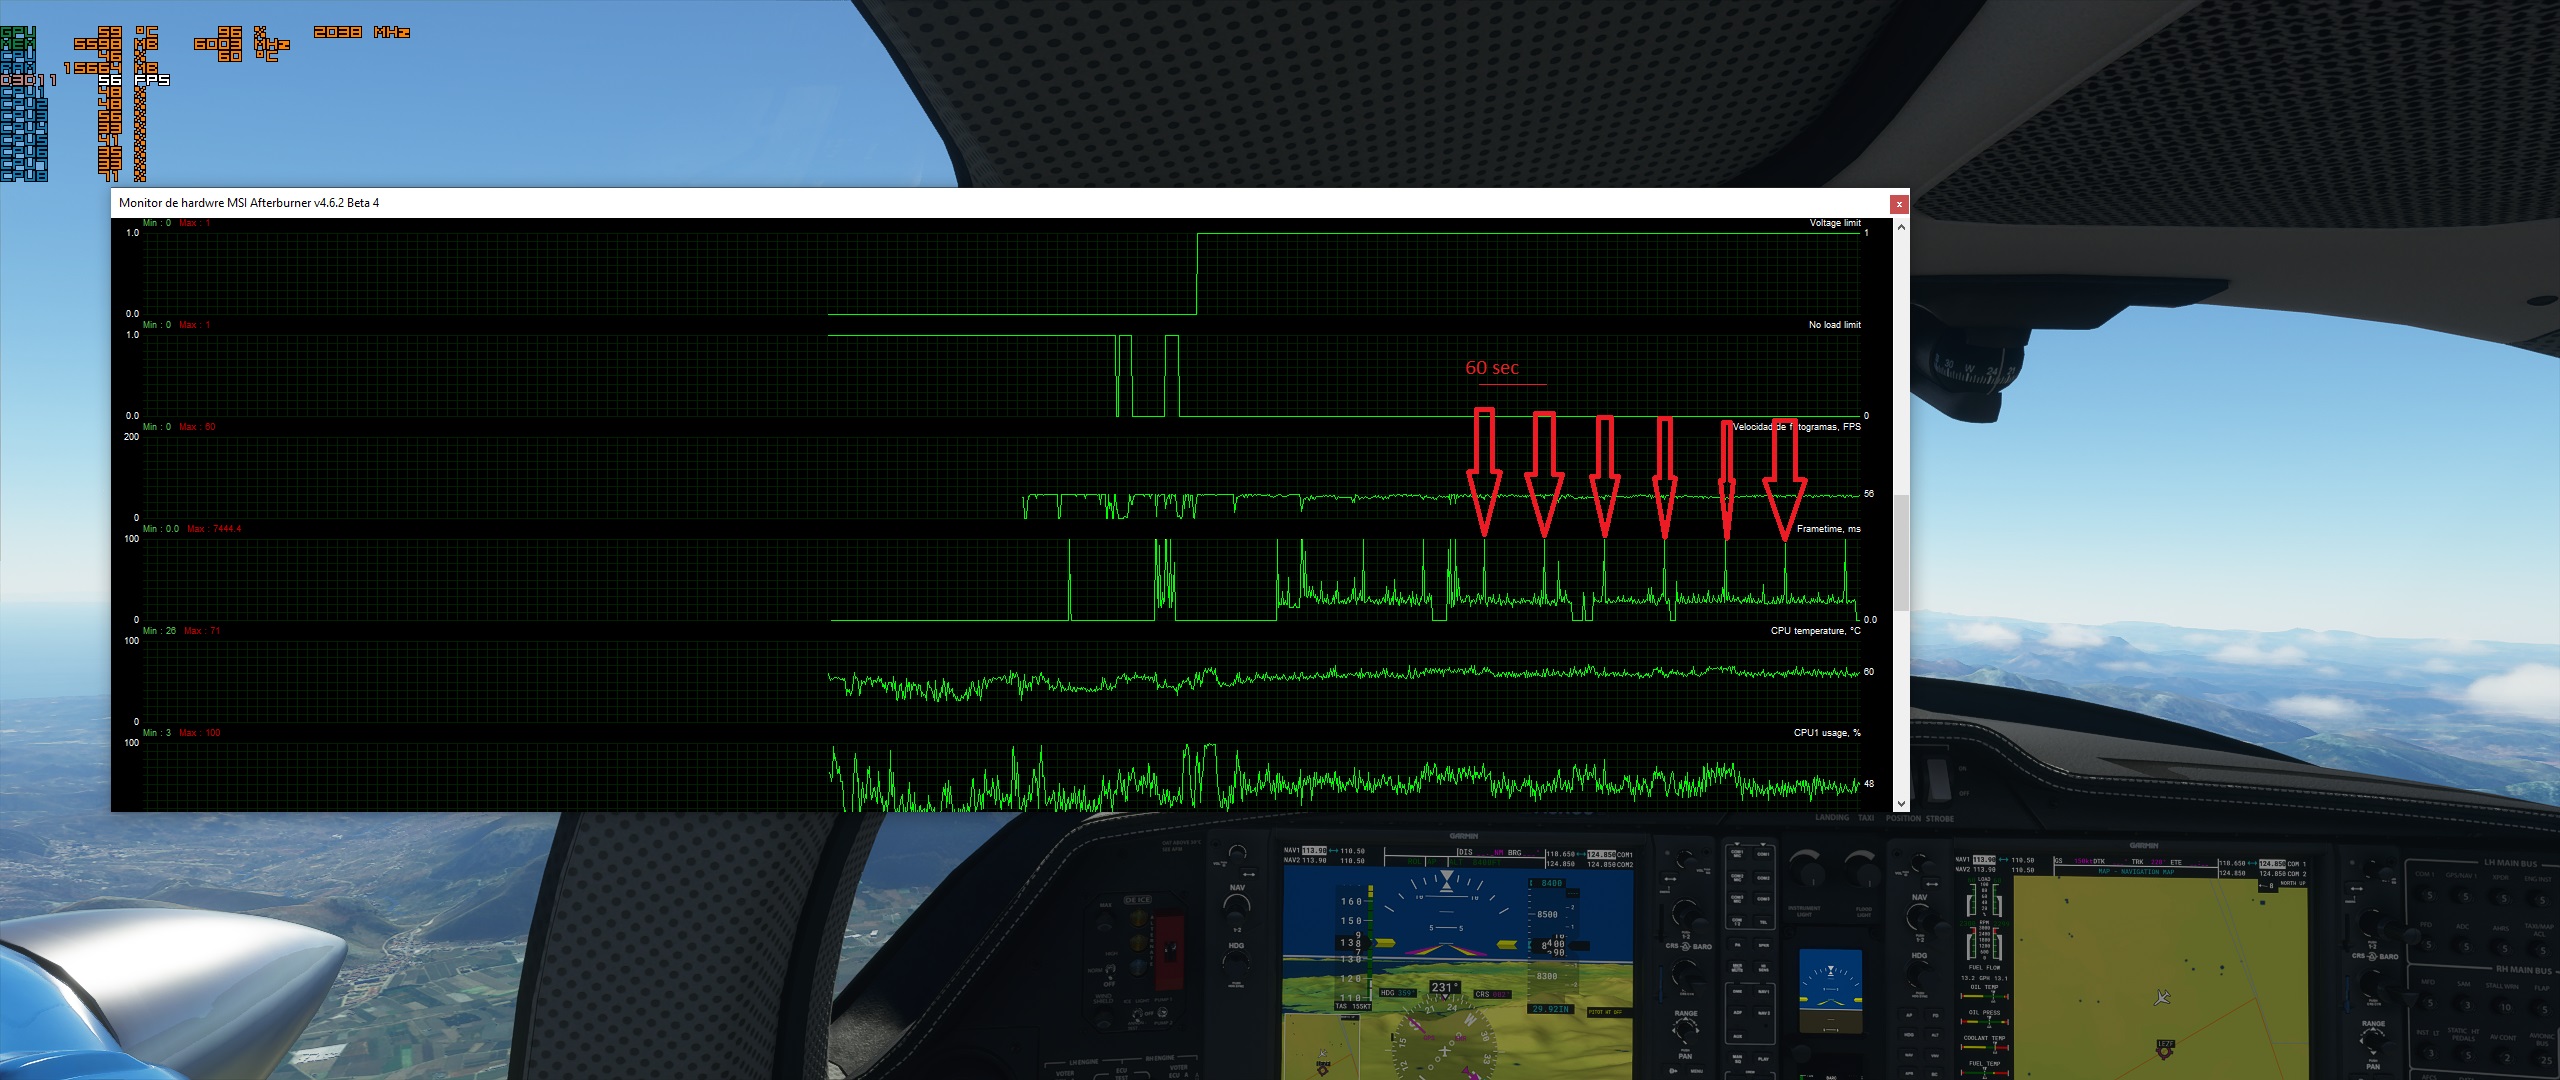Click the HDG knob beside the left PFD

point(1236,964)
